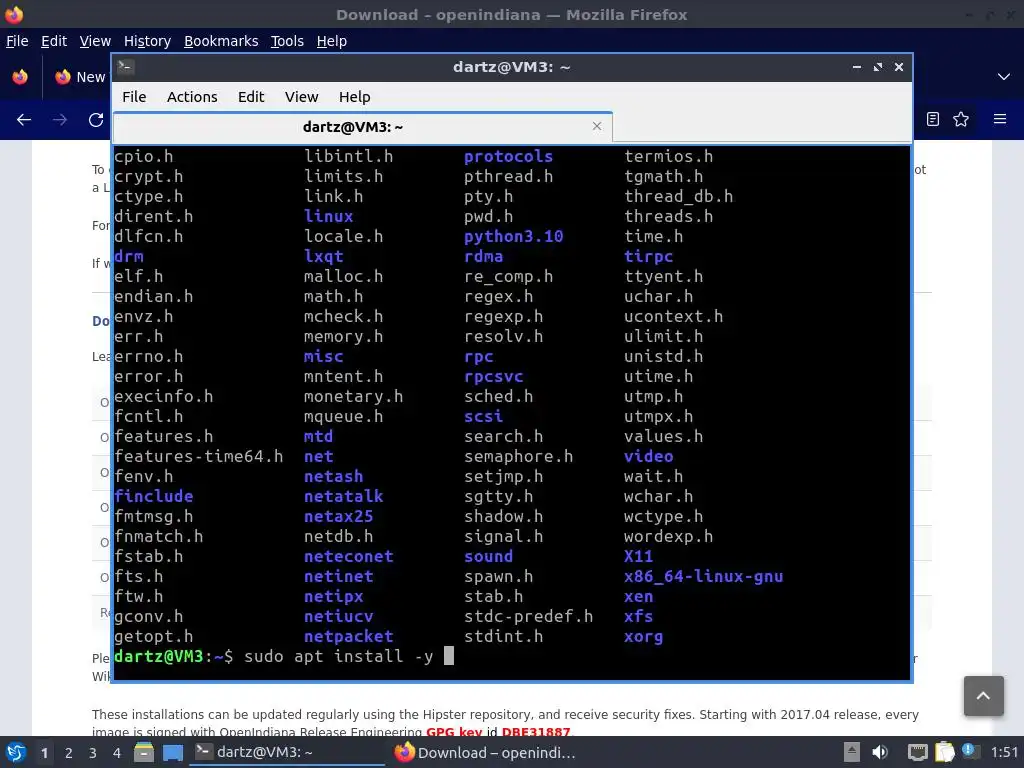
Task: Switch to workspace 2
Action: pyautogui.click(x=69, y=753)
